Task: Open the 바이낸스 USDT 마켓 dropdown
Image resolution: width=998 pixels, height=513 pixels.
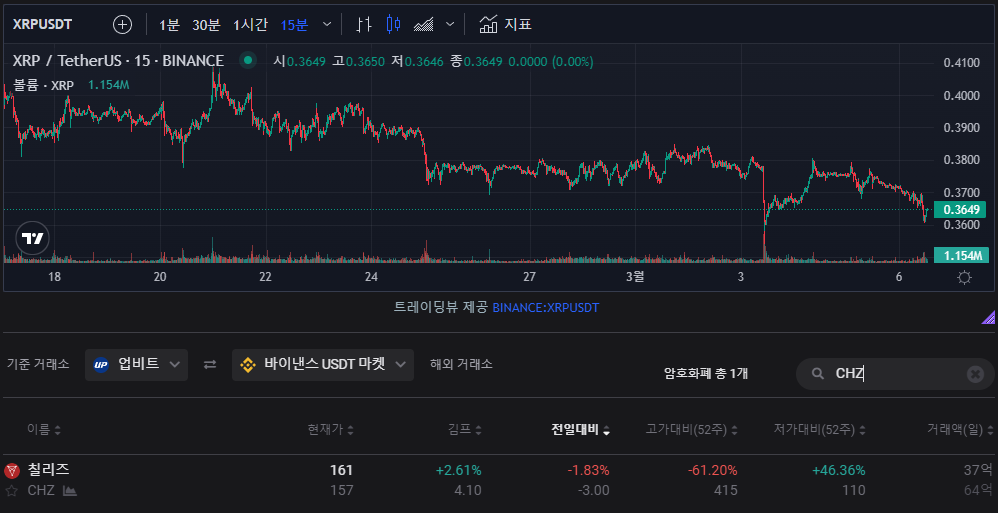Action: click(x=323, y=365)
